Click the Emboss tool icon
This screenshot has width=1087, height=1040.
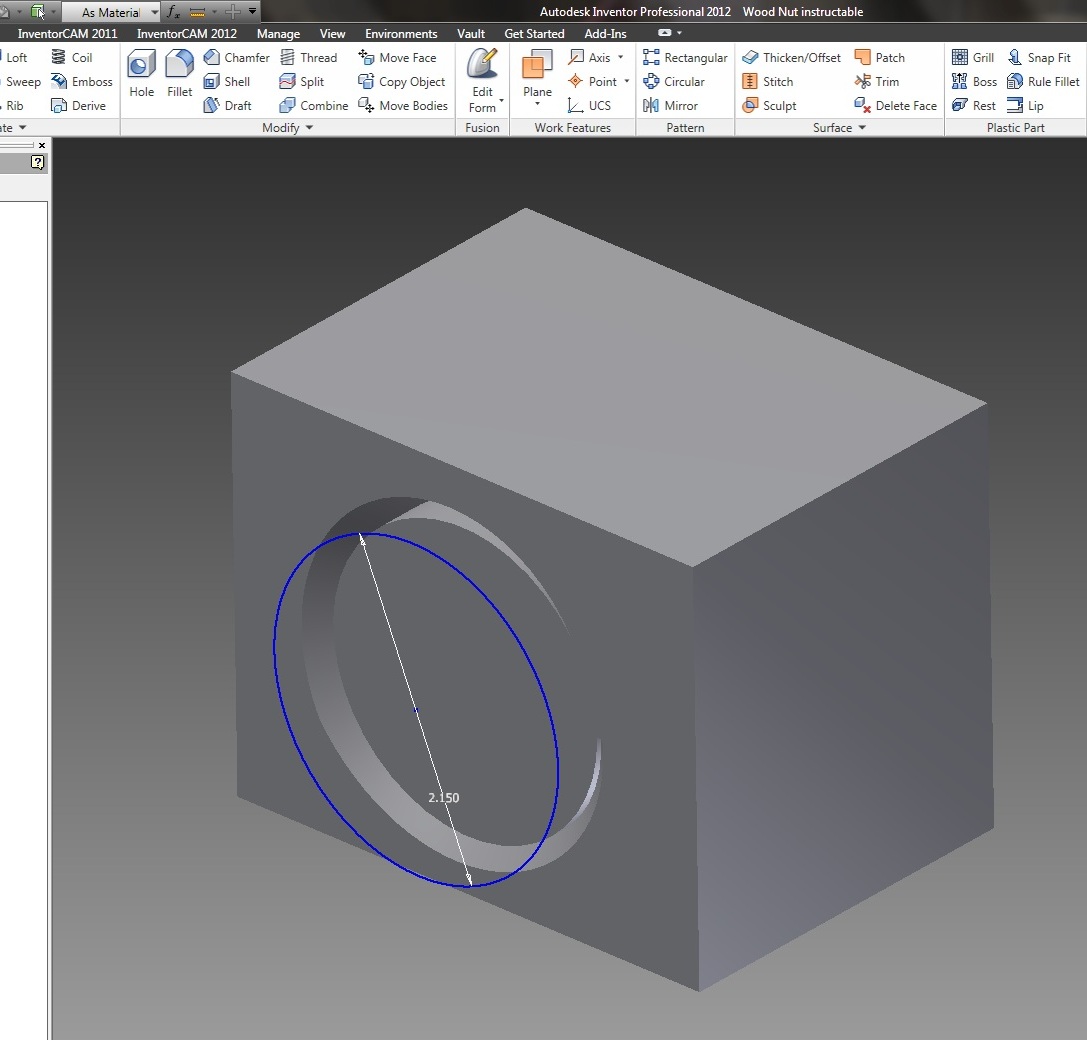[x=59, y=82]
